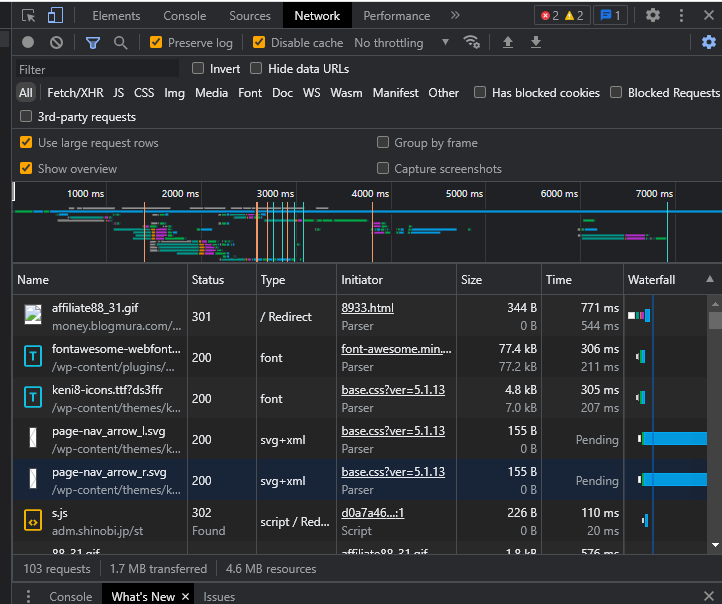Click the record network log button
Image resolution: width=722 pixels, height=604 pixels.
tap(28, 42)
